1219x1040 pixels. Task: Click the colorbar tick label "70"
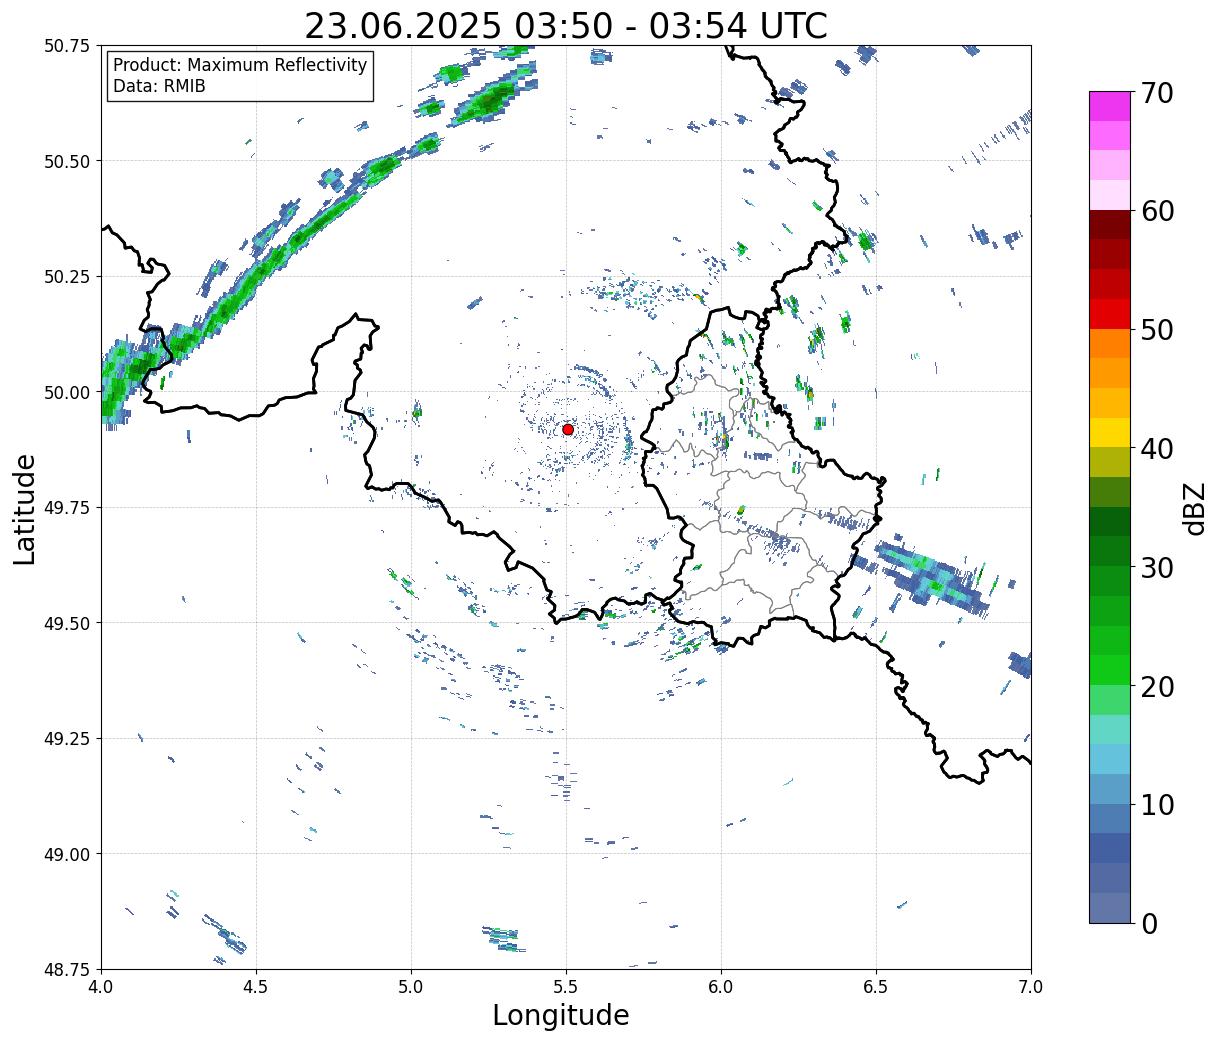1156,93
